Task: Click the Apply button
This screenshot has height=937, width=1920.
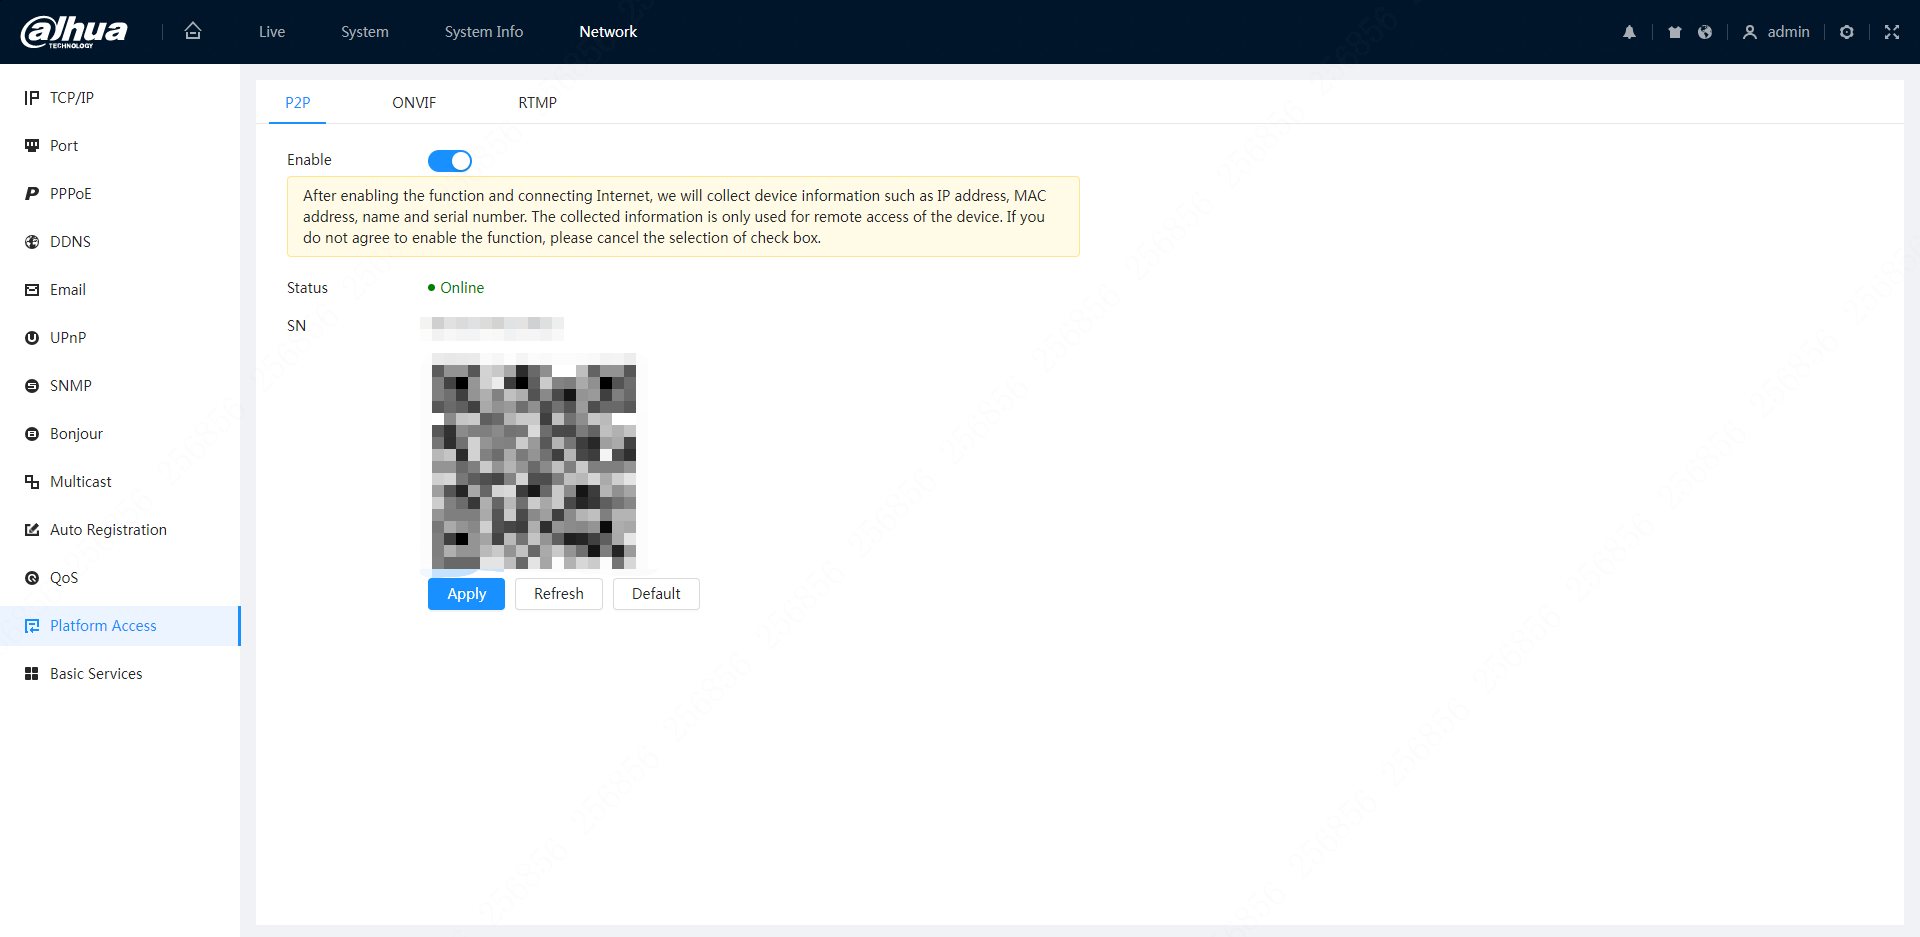Action: 466,594
